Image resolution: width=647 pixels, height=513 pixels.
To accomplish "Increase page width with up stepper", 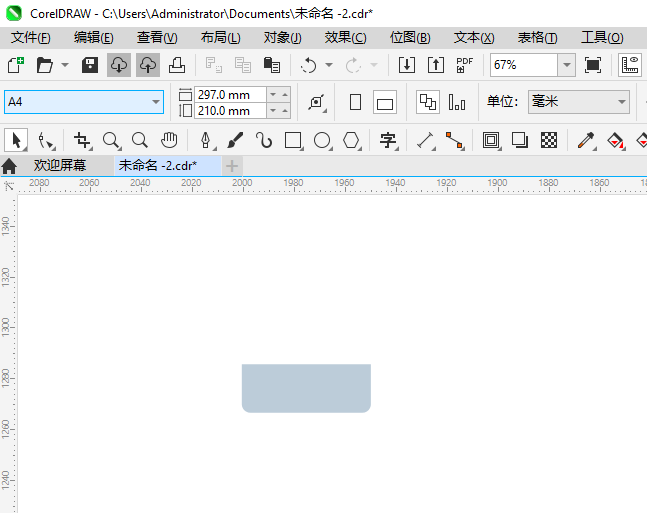I will 285,95.
